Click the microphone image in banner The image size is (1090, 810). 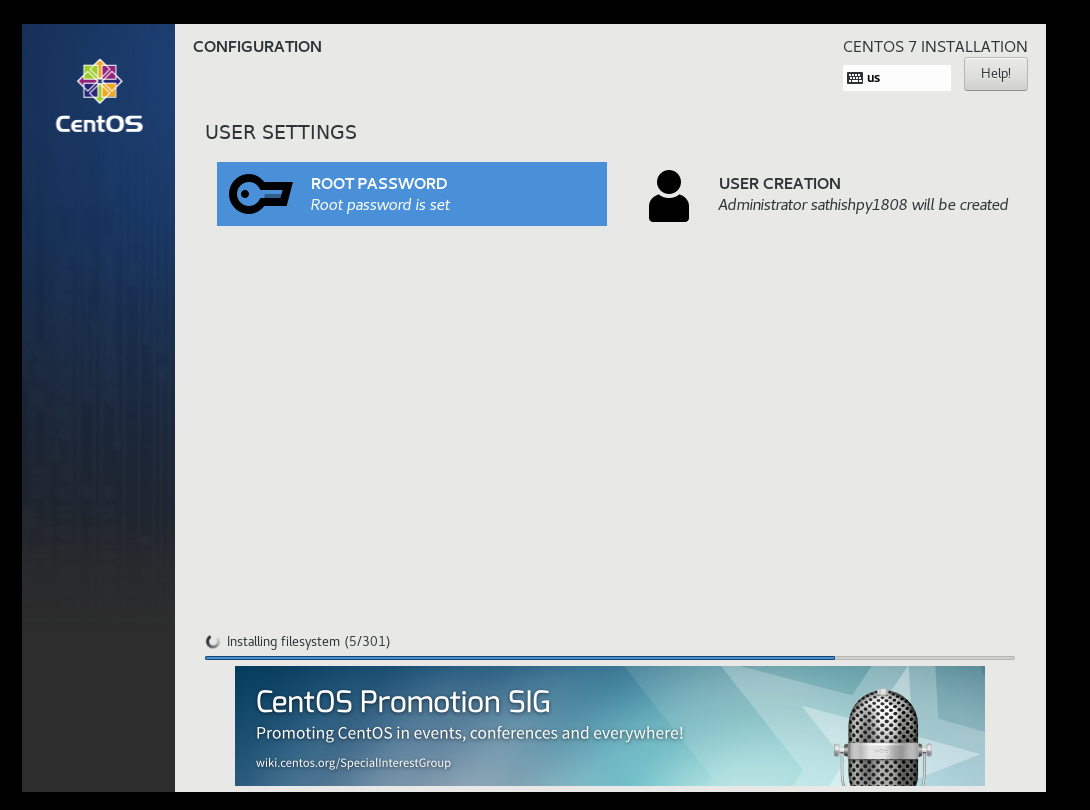pyautogui.click(x=883, y=737)
